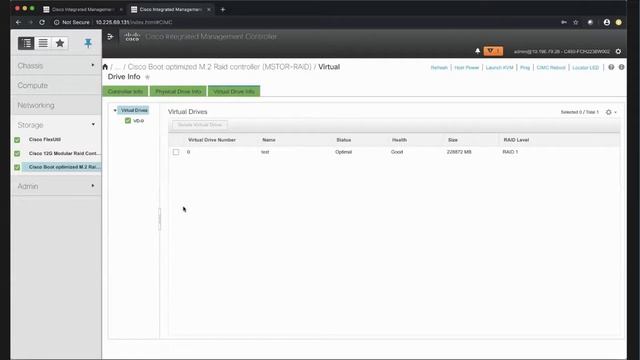Click the Refresh link

[439, 68]
